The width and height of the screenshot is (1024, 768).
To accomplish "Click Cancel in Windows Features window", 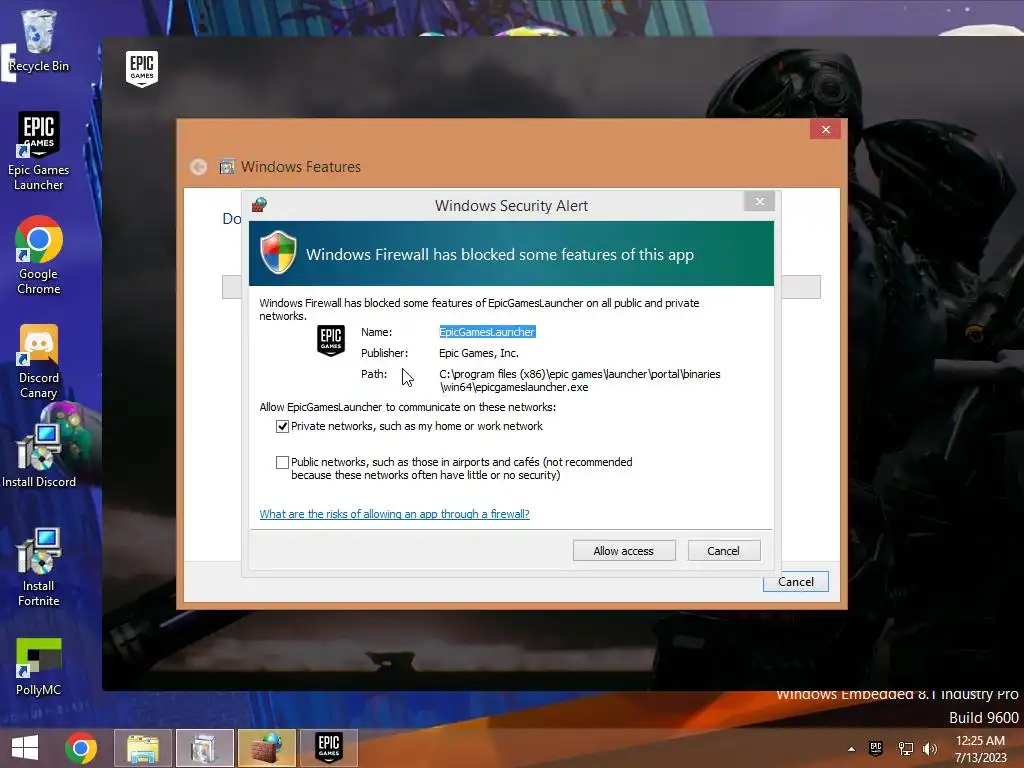I will coord(795,581).
